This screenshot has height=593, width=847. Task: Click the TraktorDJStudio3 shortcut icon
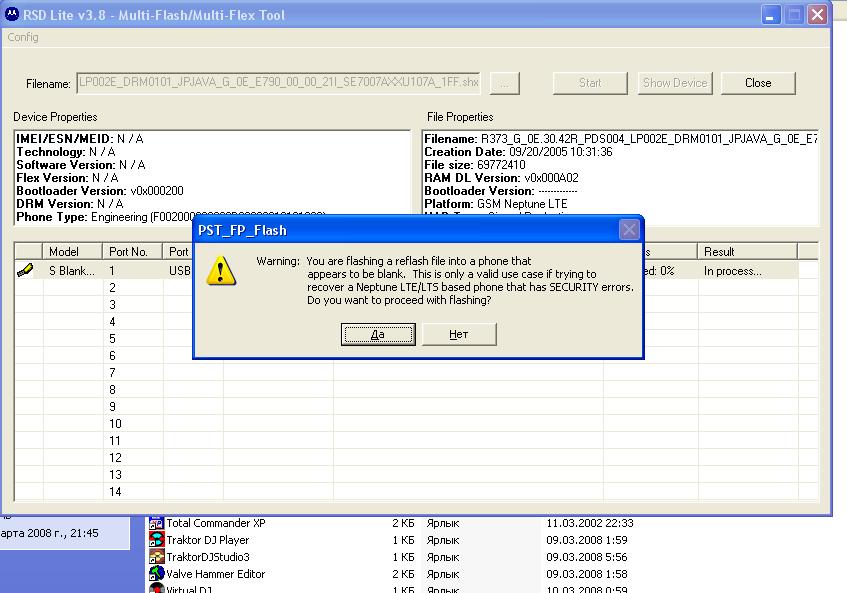(x=156, y=556)
